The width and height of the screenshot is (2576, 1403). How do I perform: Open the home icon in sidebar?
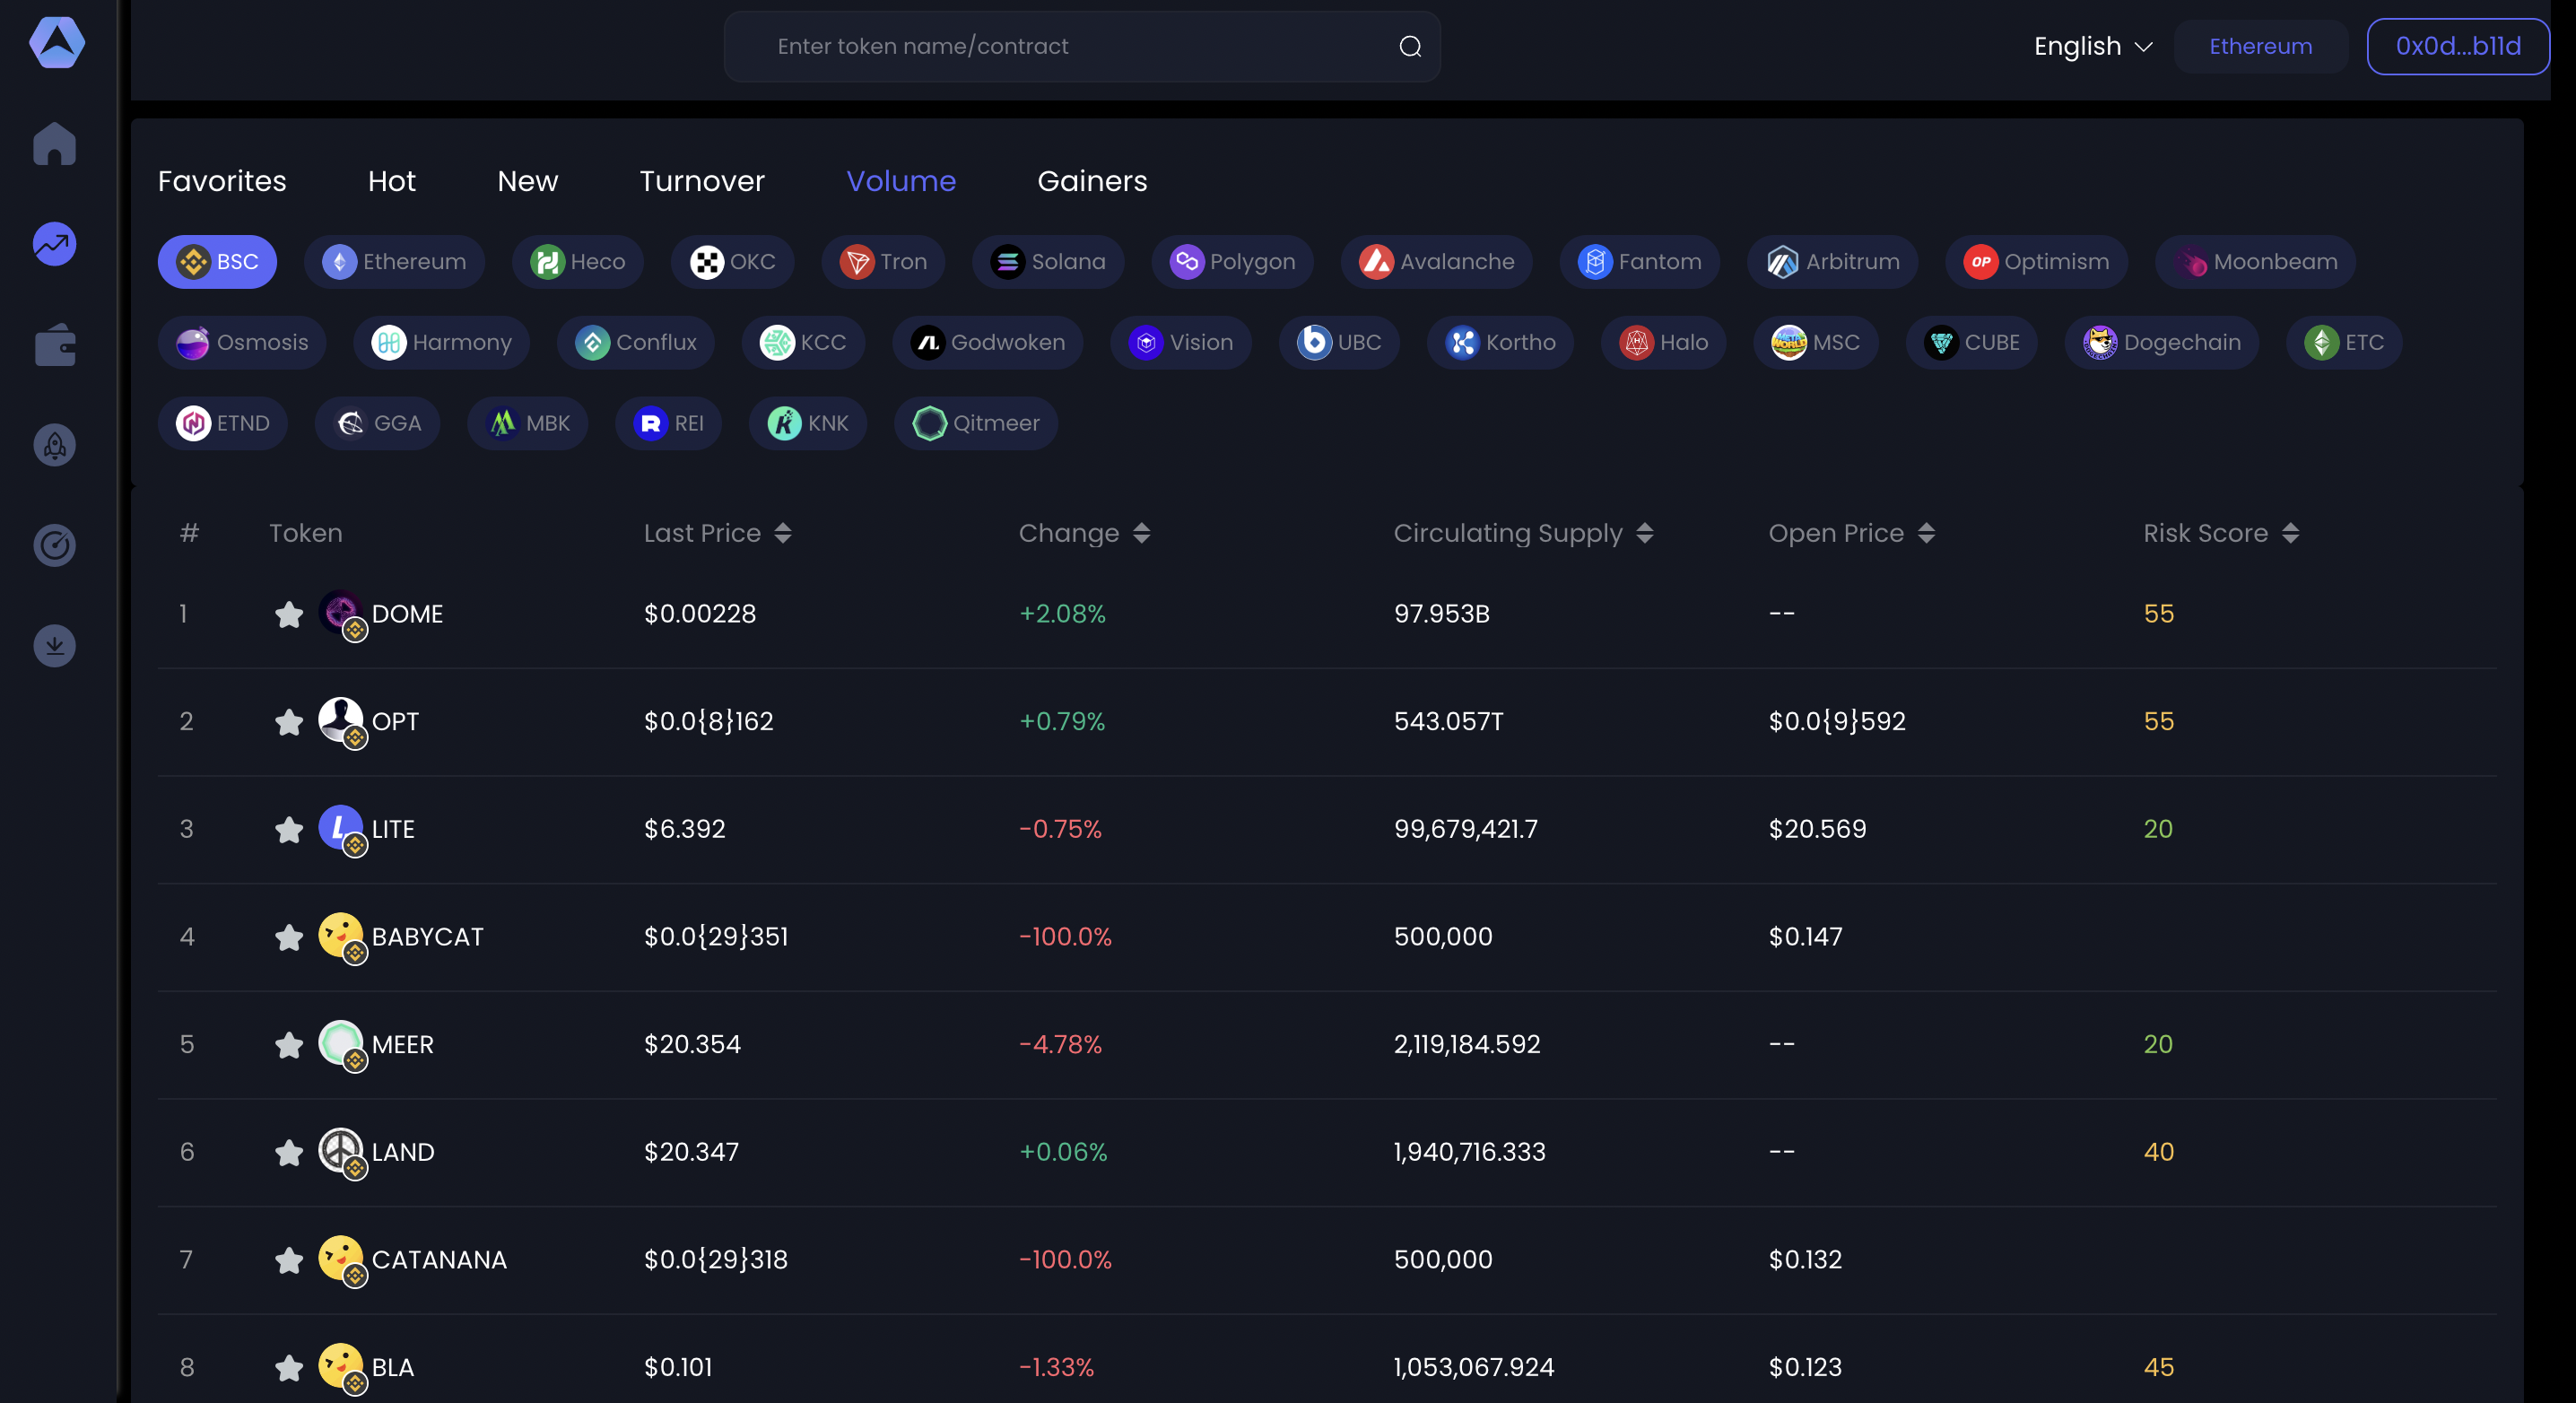coord(55,144)
